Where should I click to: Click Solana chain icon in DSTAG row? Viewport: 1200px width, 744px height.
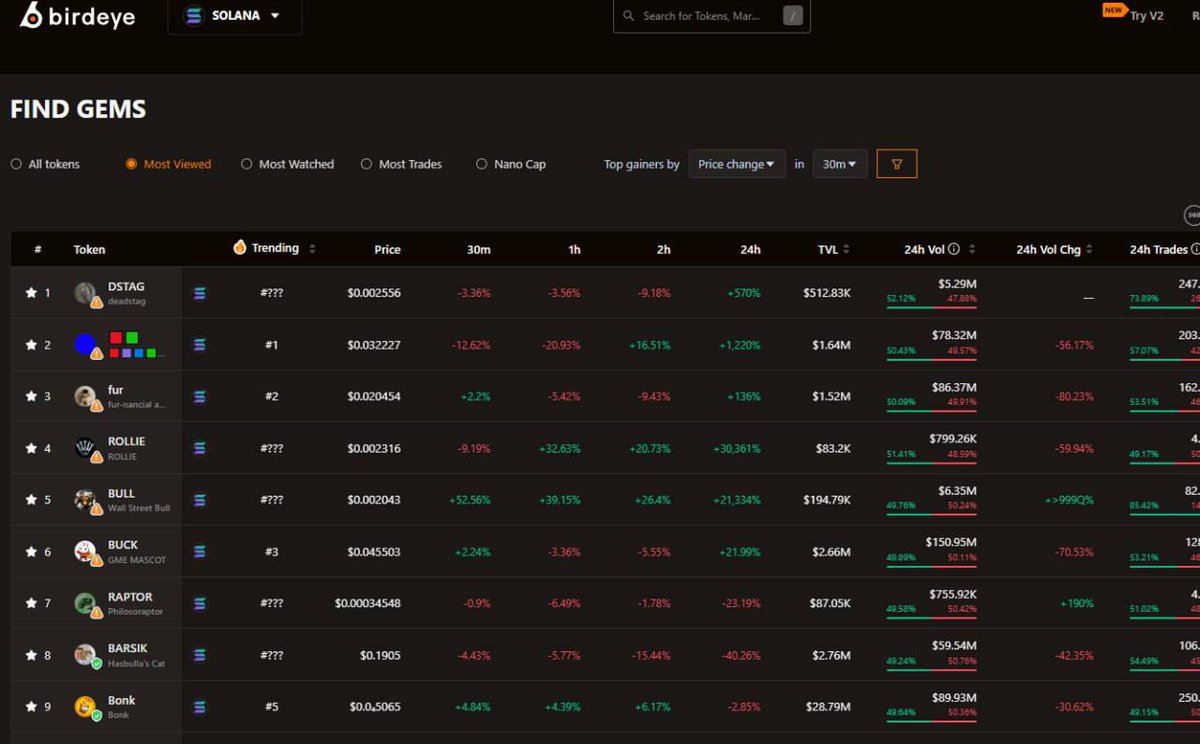pos(199,293)
